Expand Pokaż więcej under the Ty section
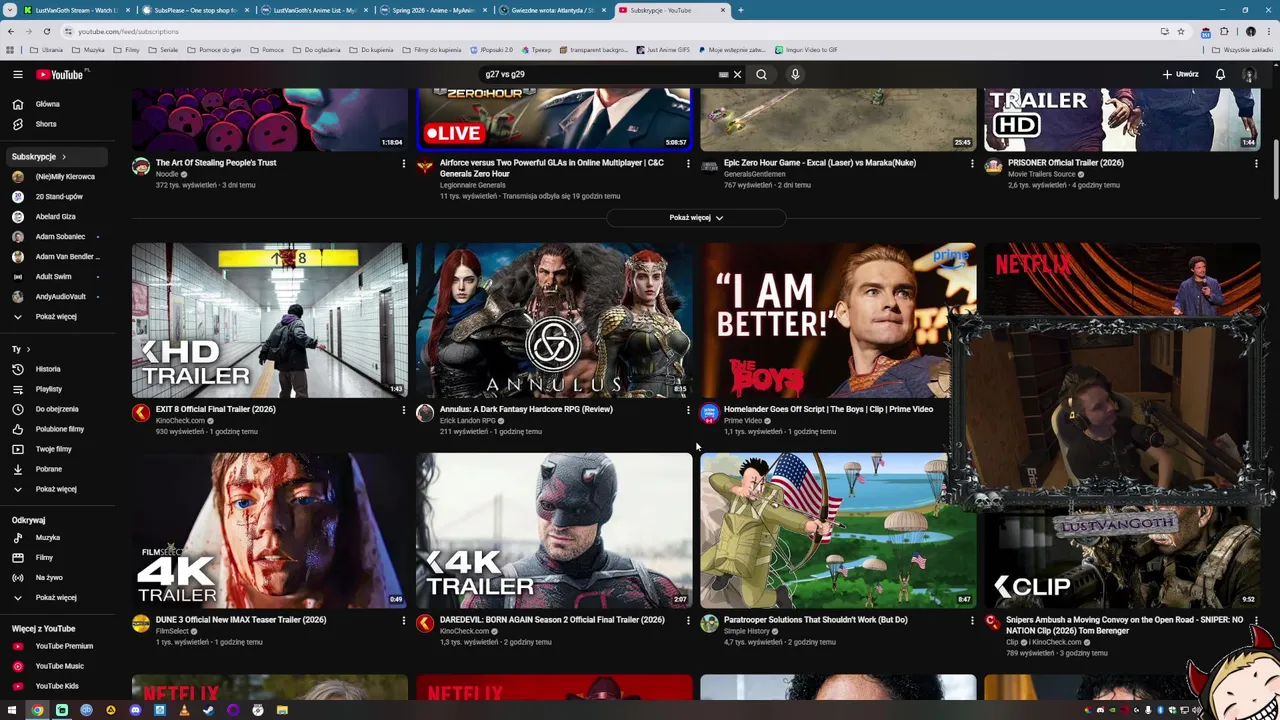The height and width of the screenshot is (720, 1280). (56, 489)
